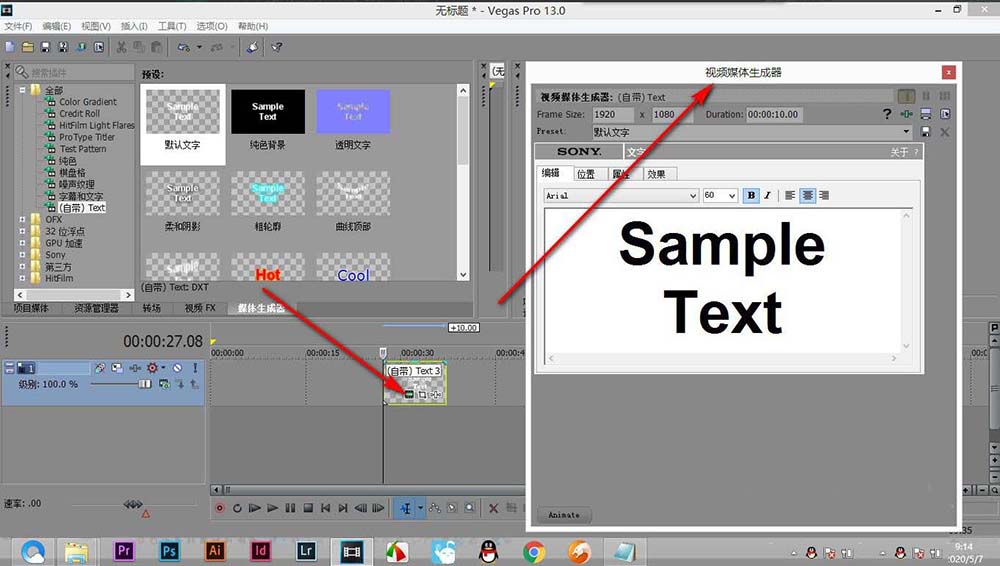Delete preset X icon in generator
This screenshot has width=1000, height=566.
click(x=945, y=132)
